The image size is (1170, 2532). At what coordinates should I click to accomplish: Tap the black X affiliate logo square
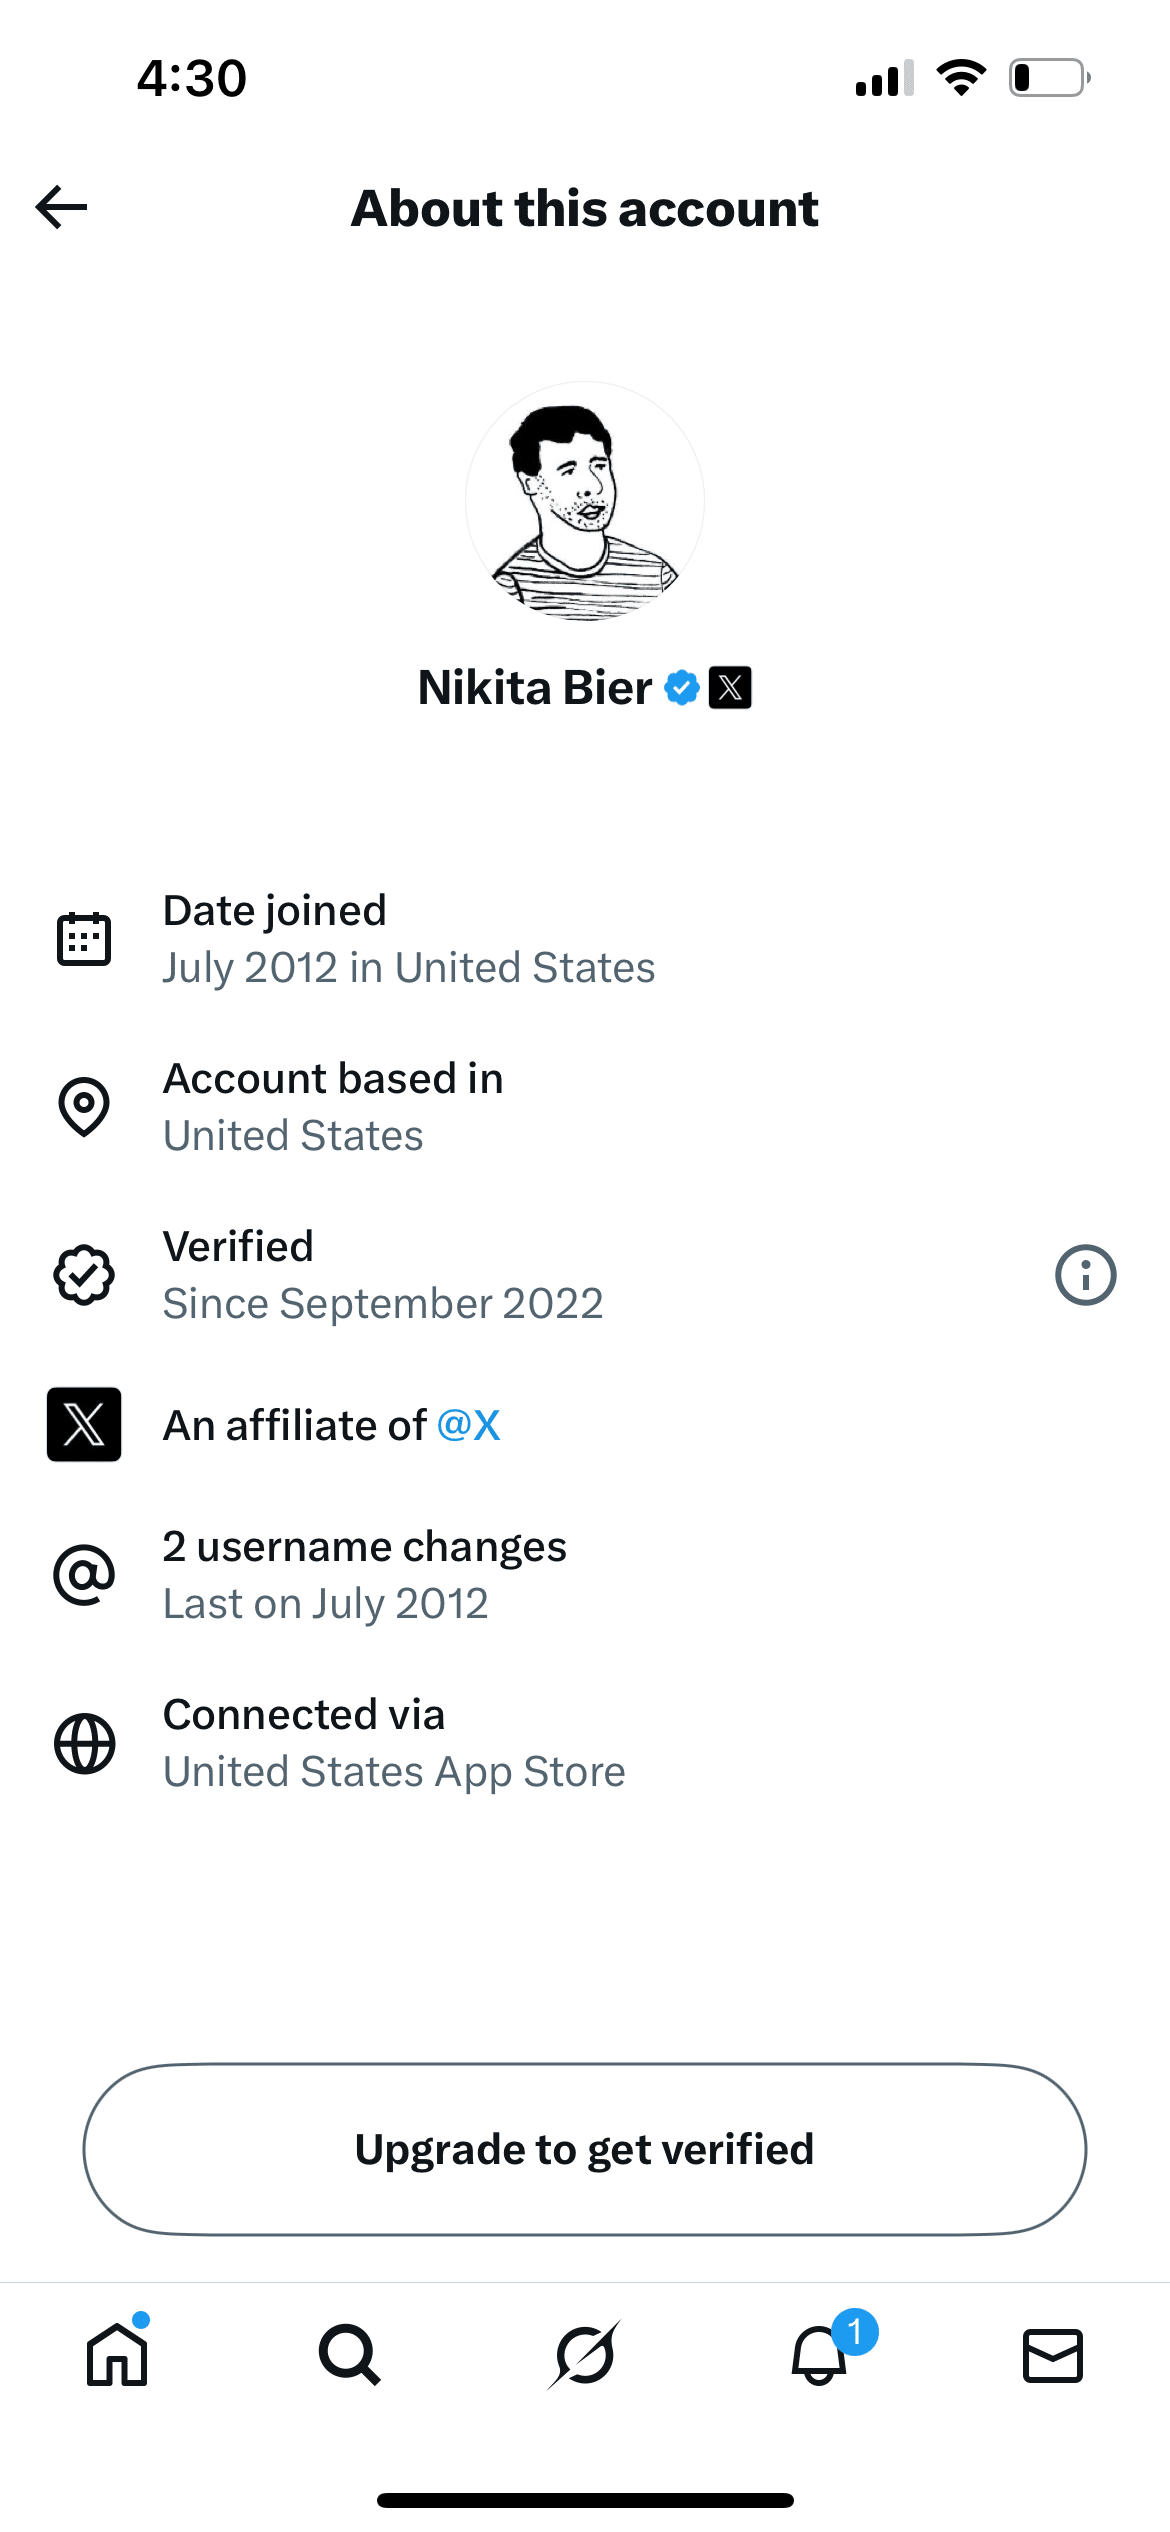click(x=84, y=1425)
